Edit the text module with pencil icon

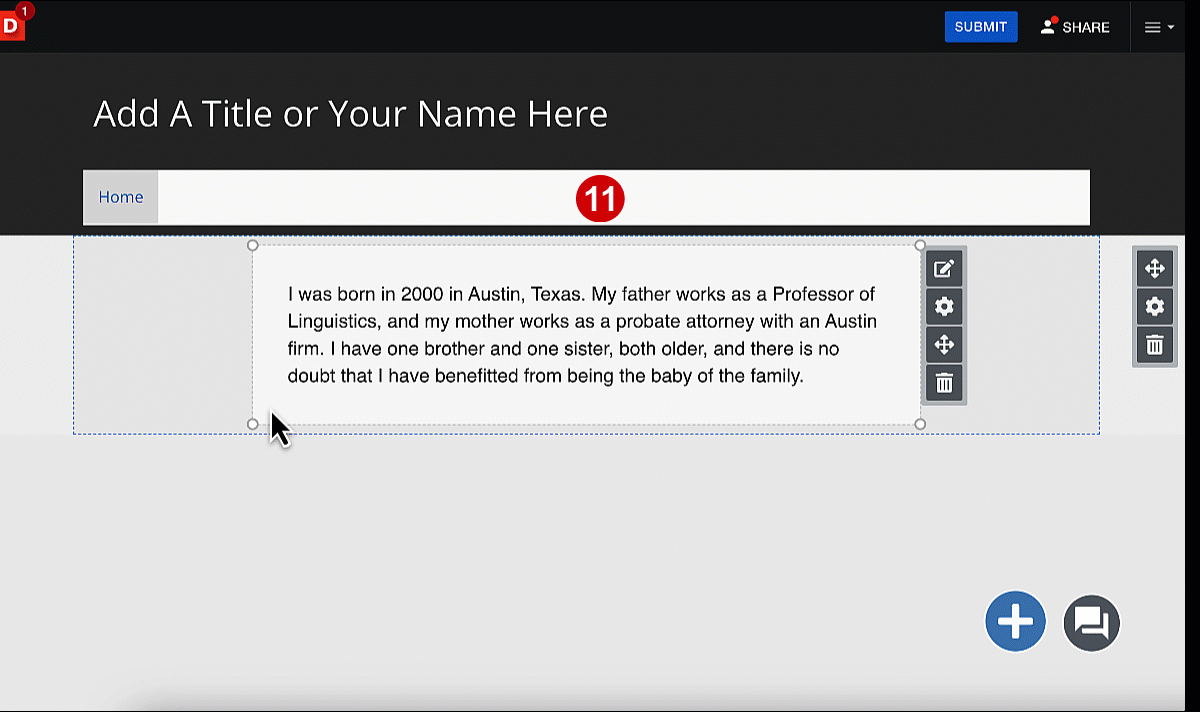pyautogui.click(x=944, y=268)
